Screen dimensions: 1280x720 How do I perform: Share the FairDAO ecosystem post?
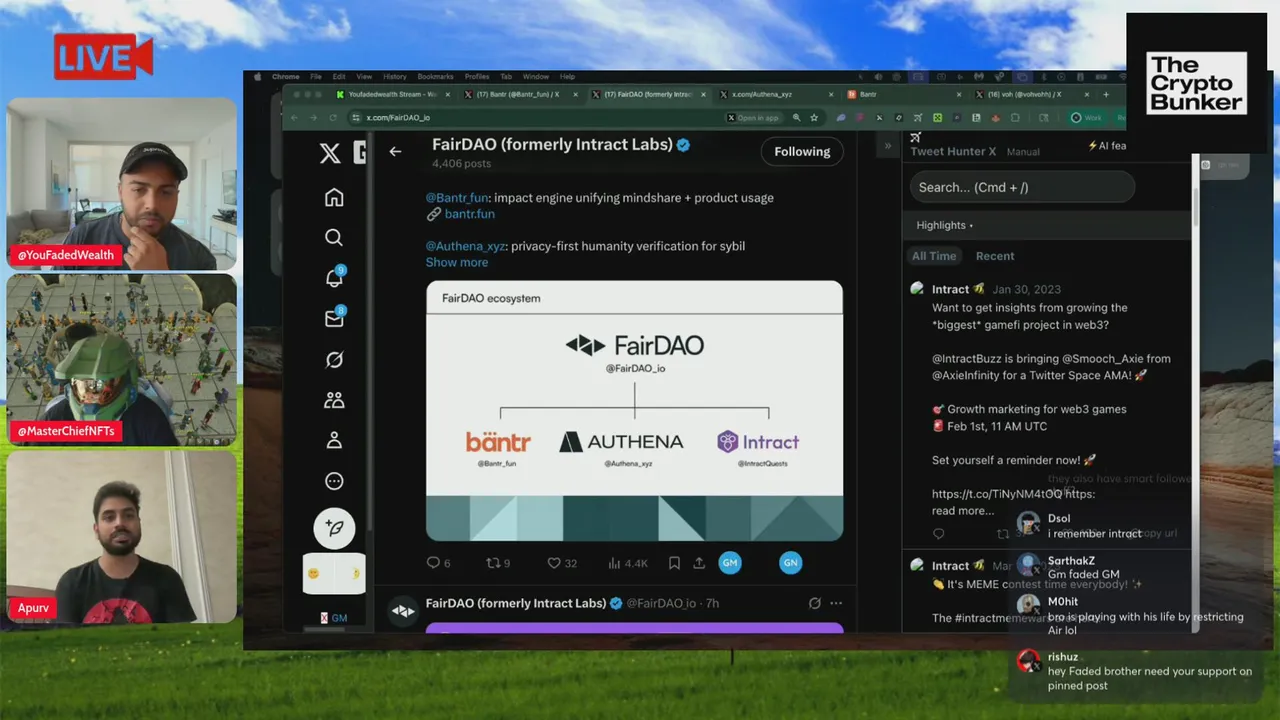tap(699, 563)
